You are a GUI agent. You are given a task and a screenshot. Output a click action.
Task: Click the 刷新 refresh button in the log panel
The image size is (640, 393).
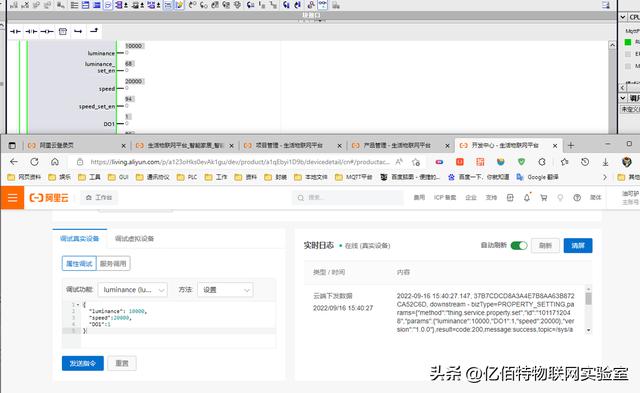click(545, 245)
